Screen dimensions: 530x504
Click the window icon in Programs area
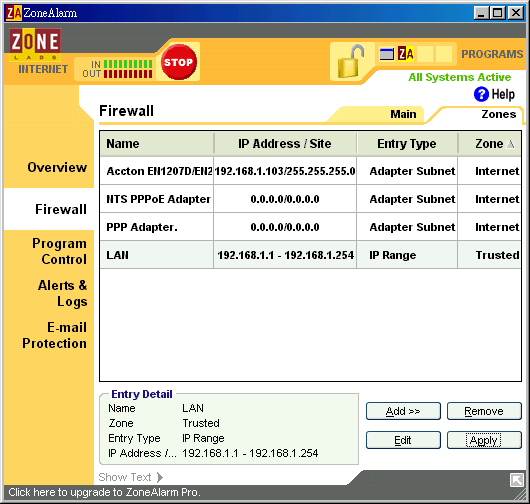387,54
